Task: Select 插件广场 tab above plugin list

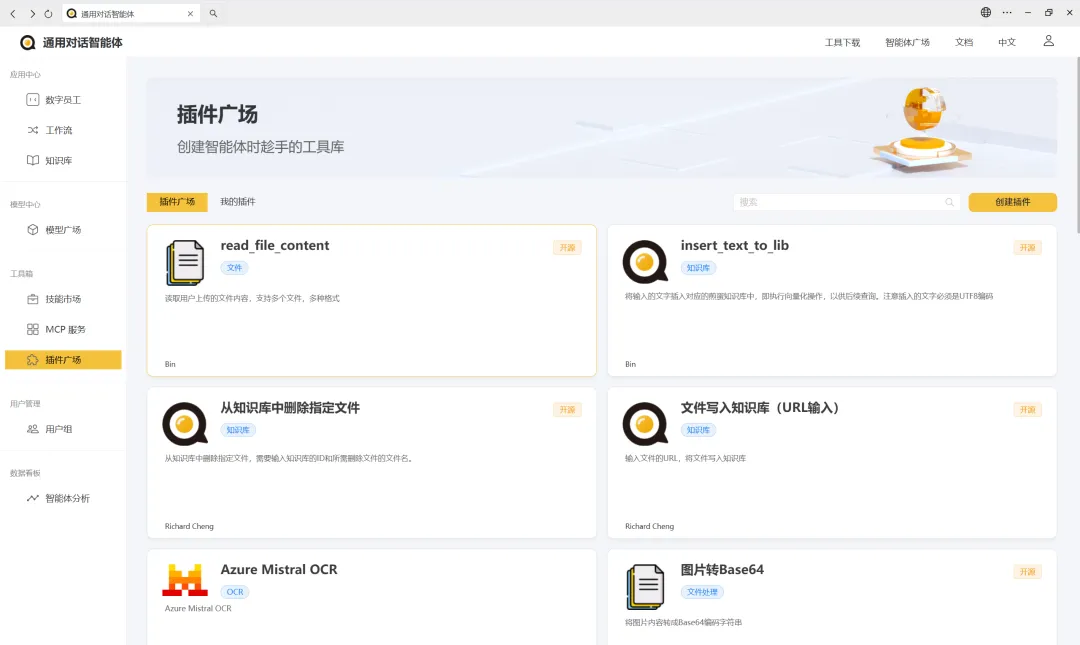Action: (x=177, y=202)
